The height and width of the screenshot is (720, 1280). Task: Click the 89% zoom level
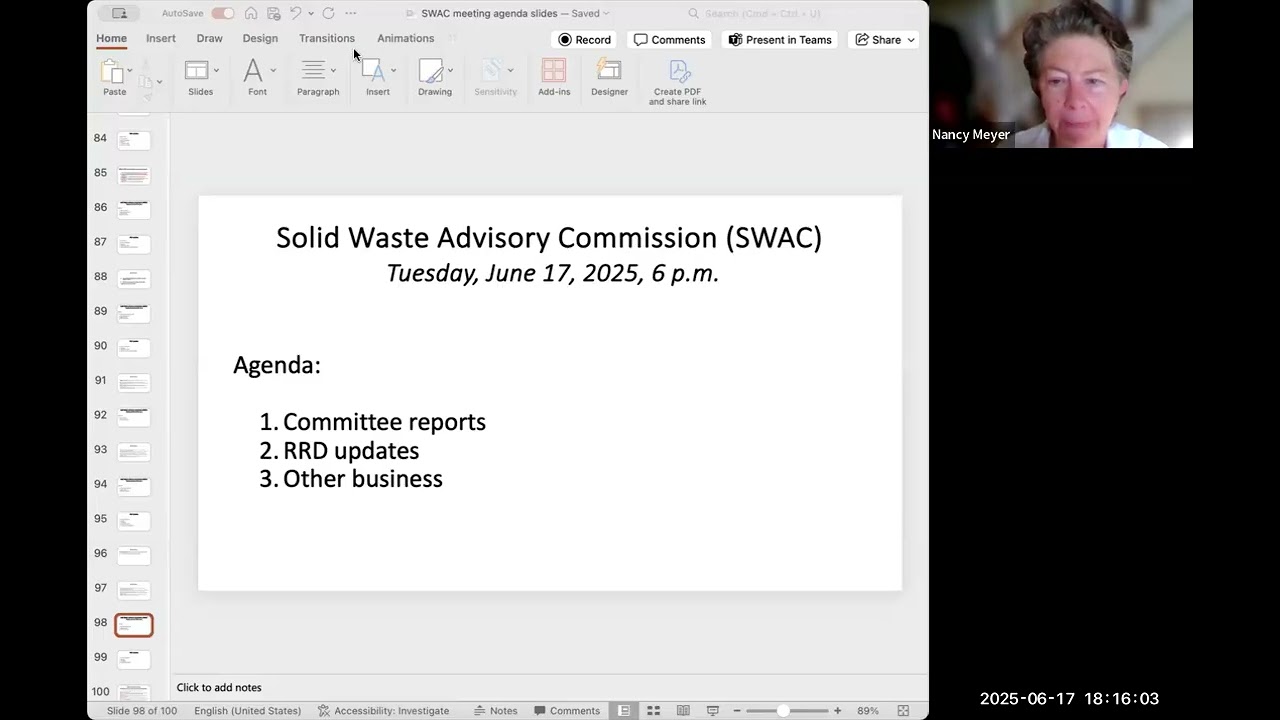tap(868, 711)
